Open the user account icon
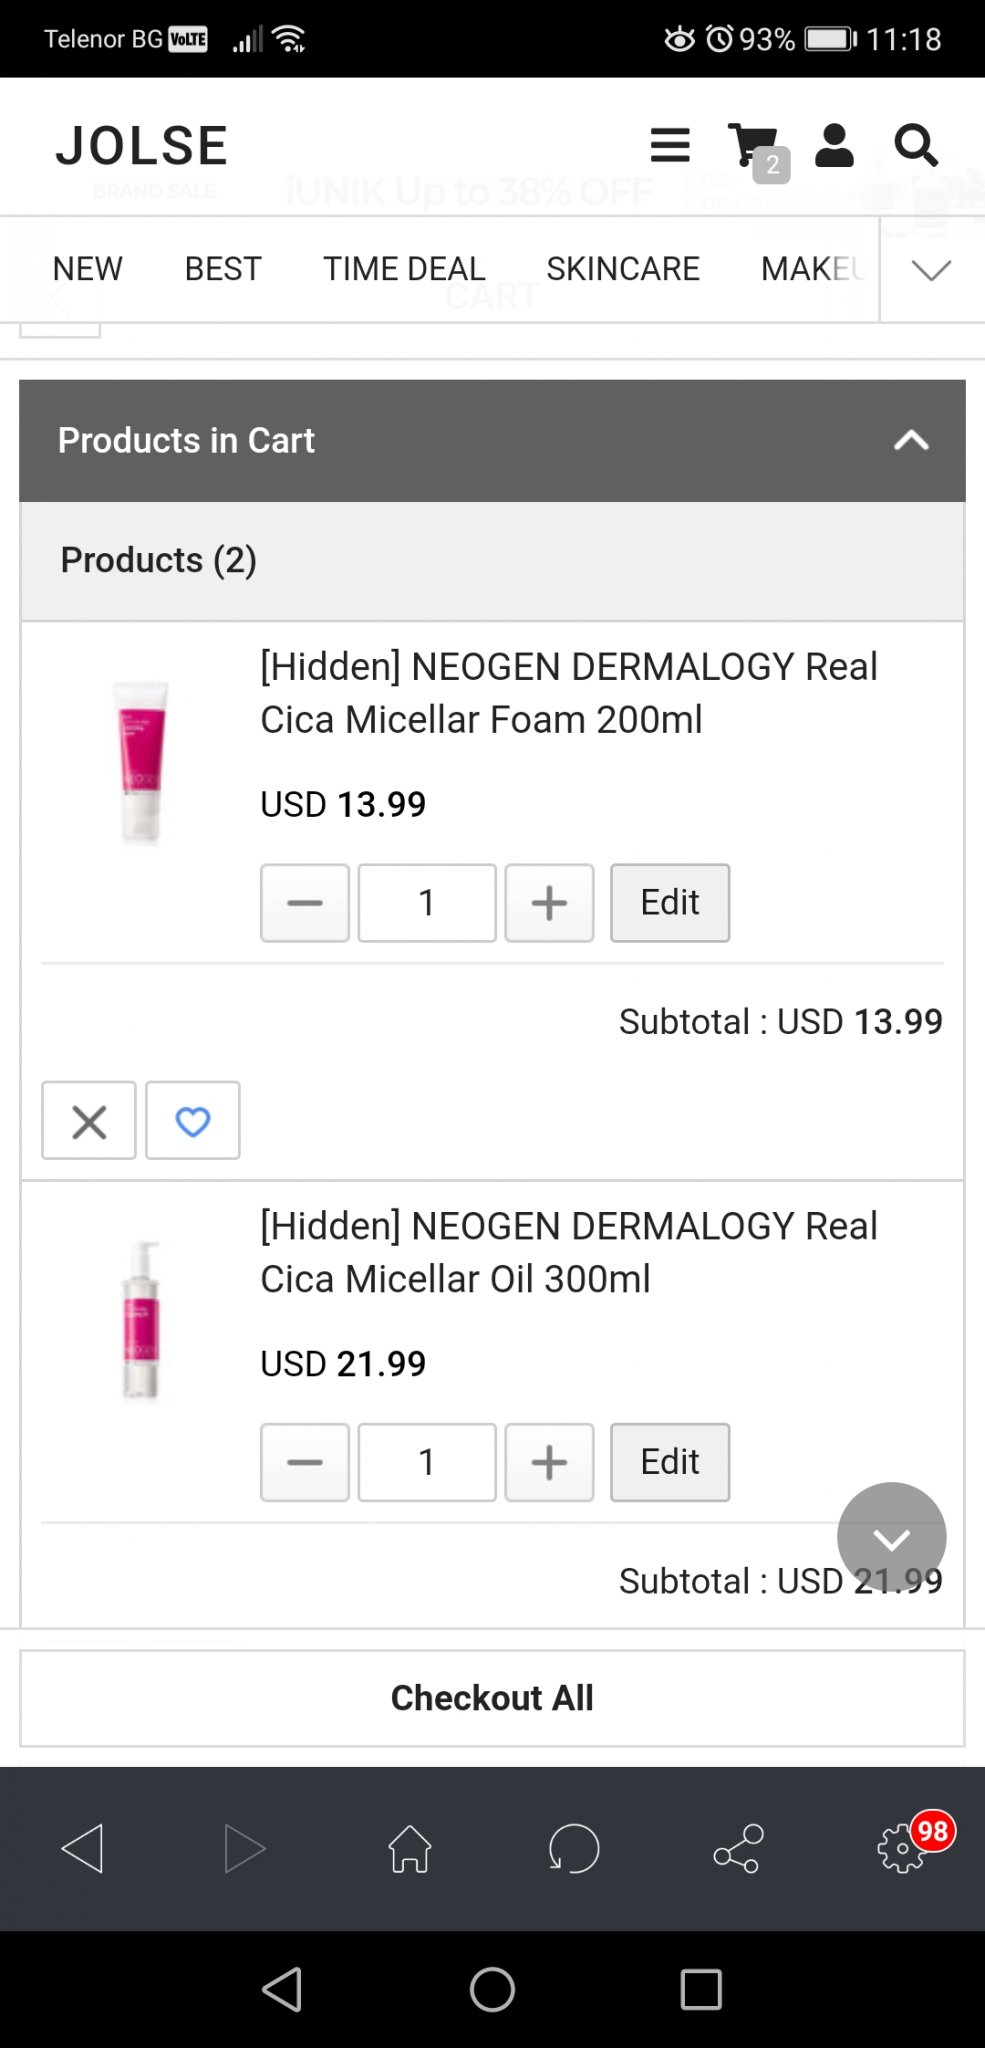Viewport: 985px width, 2048px height. coord(834,146)
